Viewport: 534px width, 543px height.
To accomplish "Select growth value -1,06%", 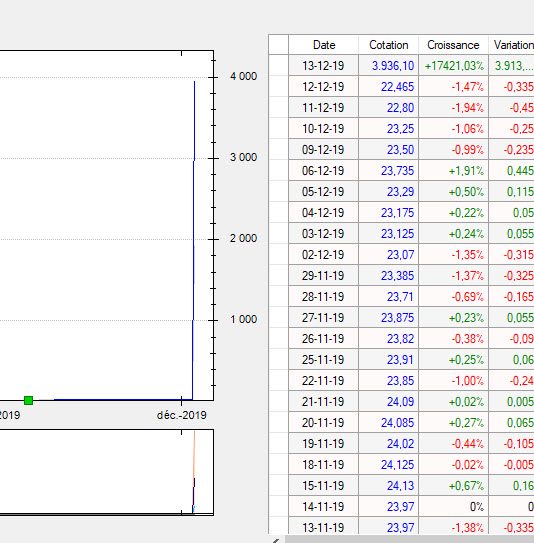I will point(453,128).
